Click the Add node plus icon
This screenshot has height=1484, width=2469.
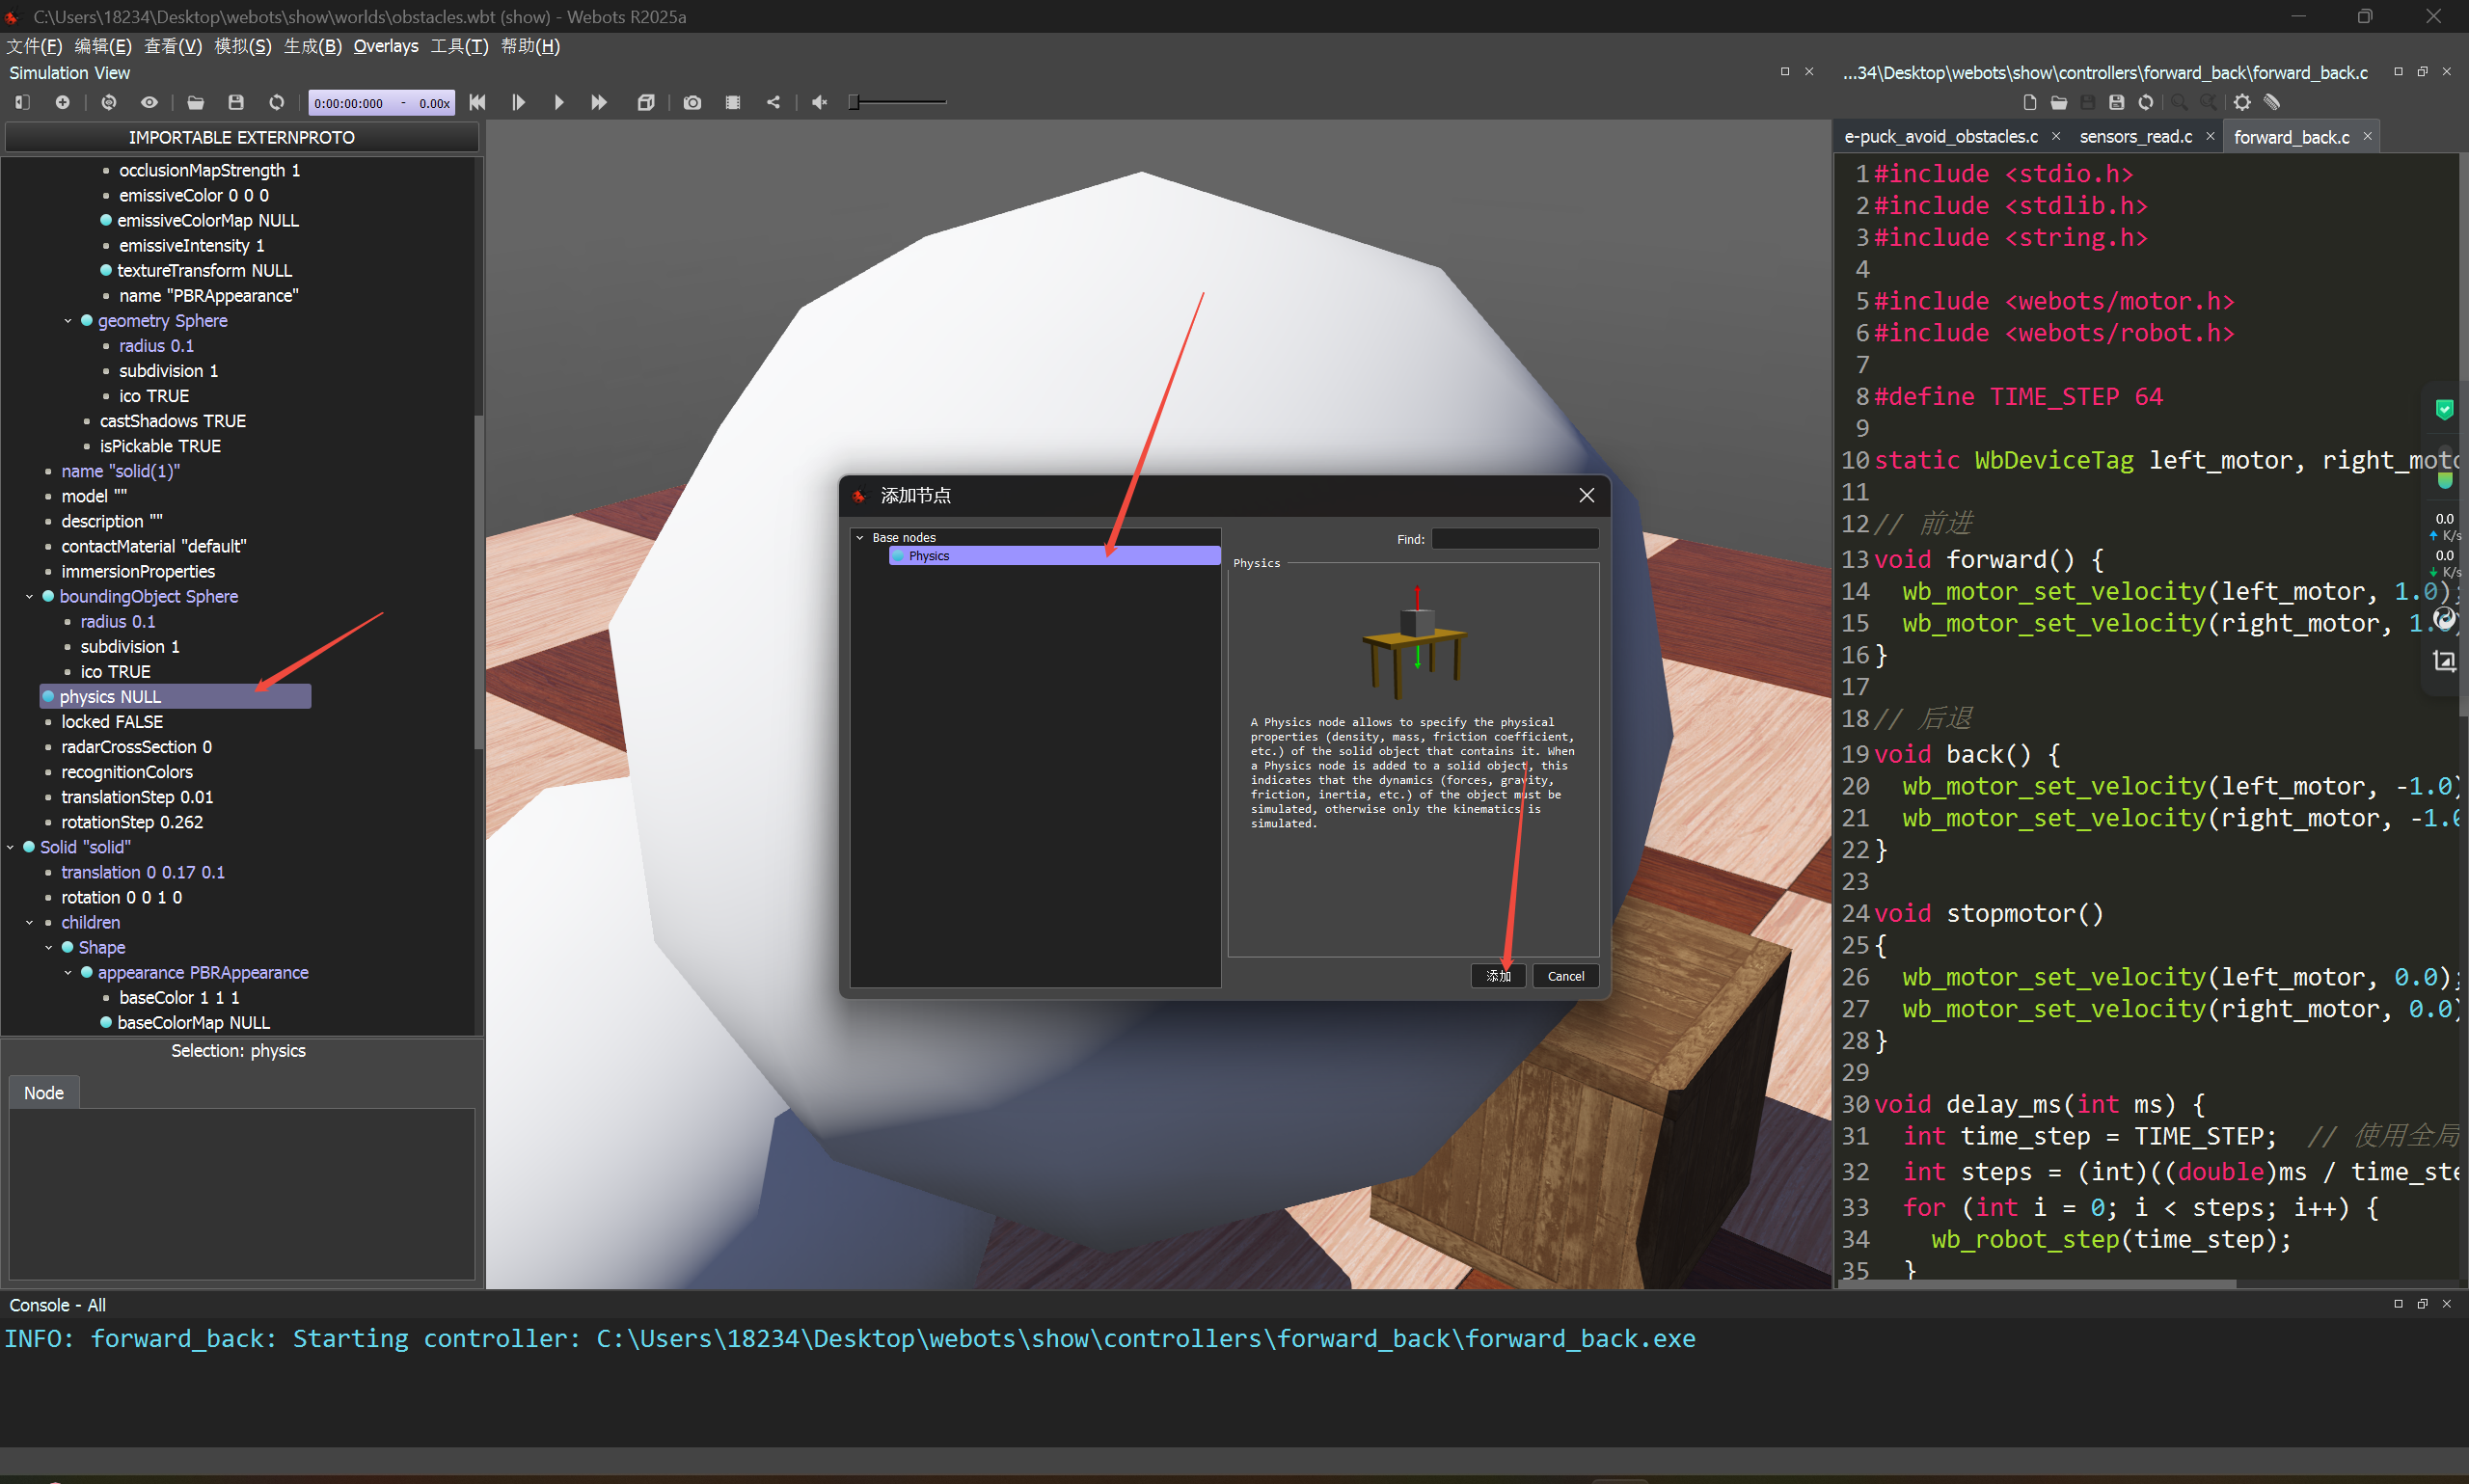[62, 102]
